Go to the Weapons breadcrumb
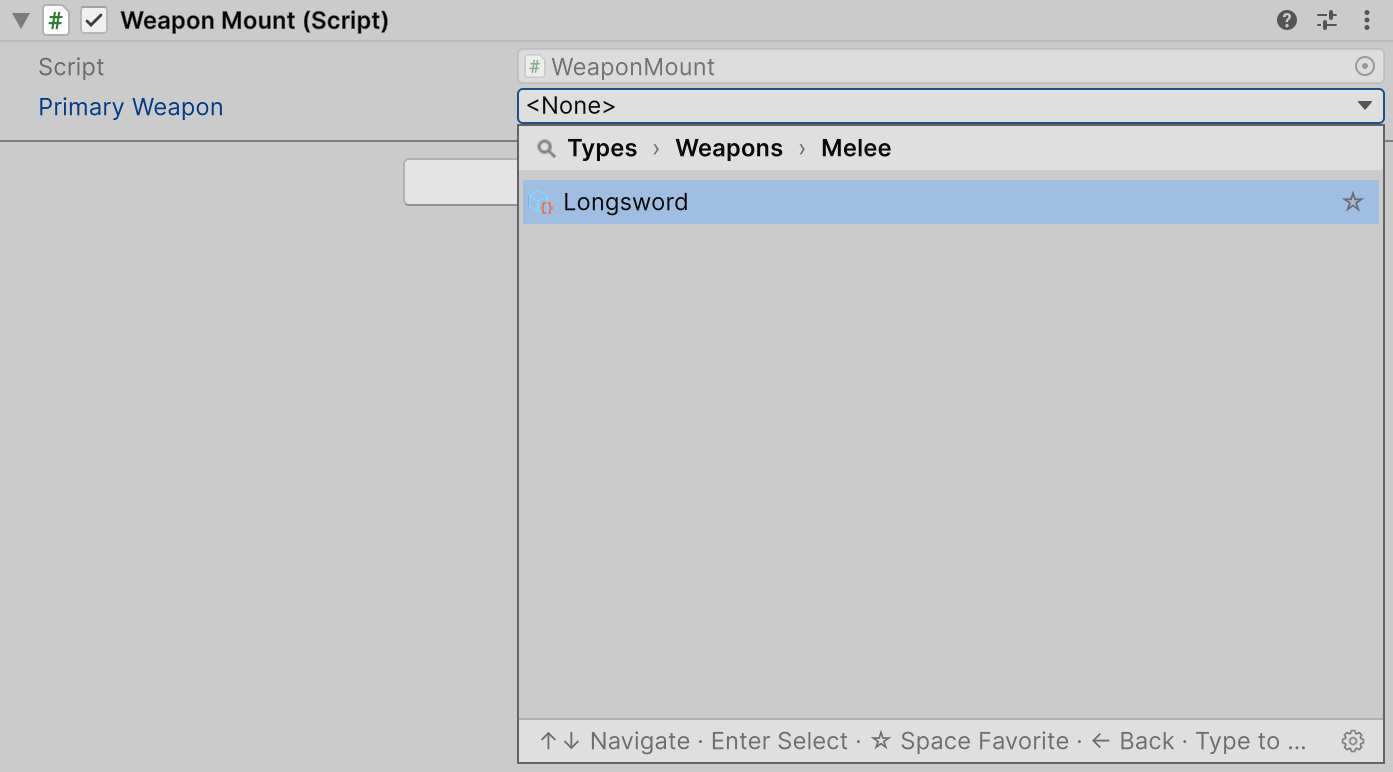 (729, 148)
